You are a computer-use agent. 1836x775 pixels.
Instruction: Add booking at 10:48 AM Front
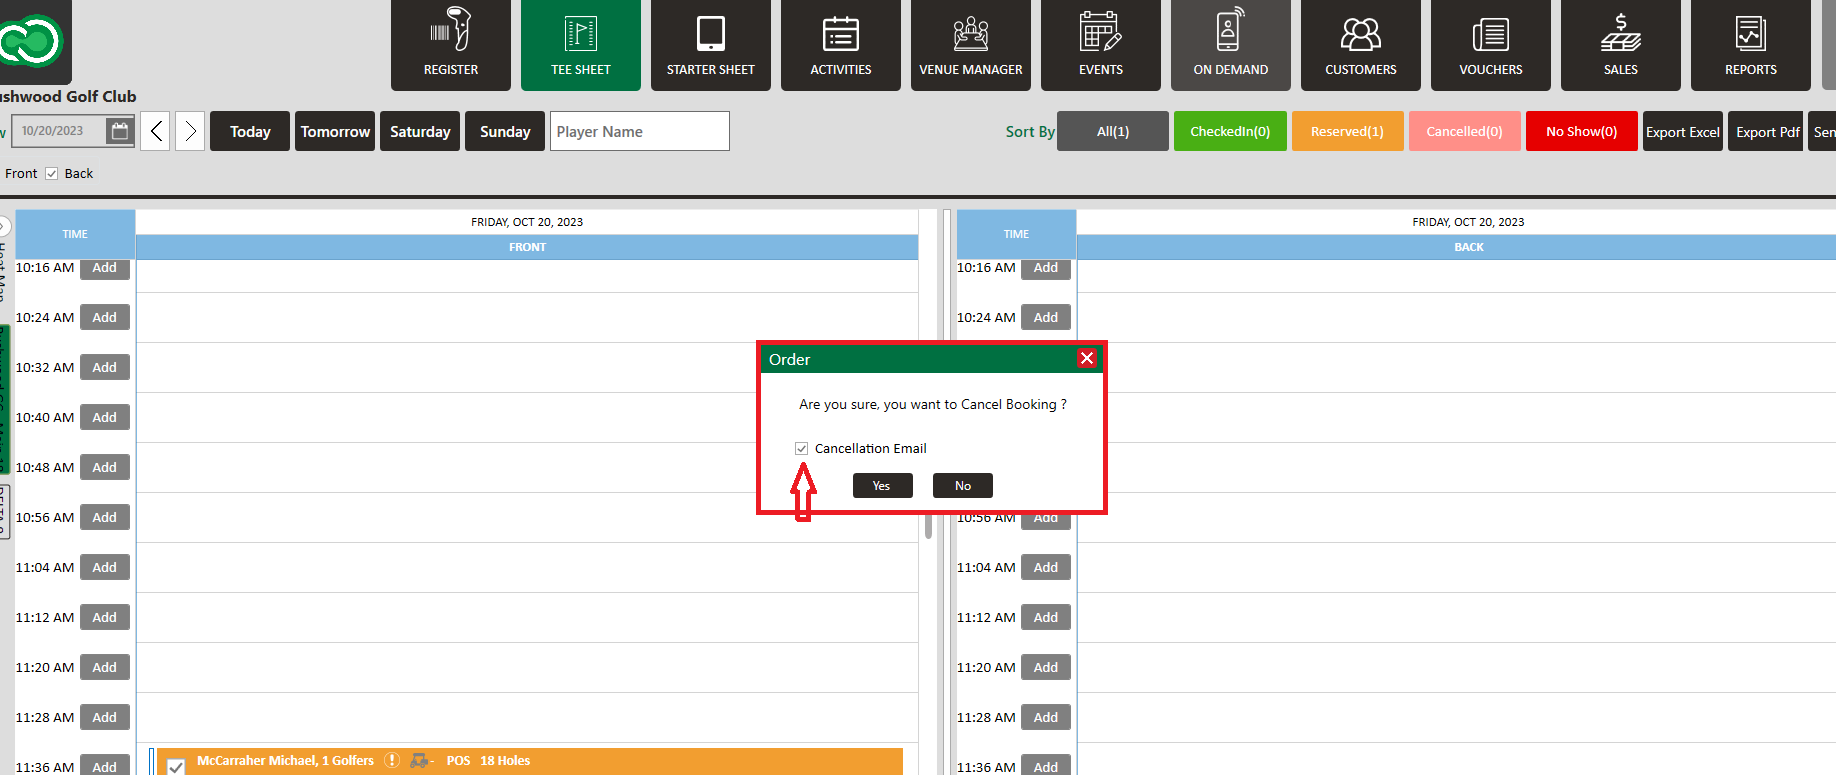[105, 467]
